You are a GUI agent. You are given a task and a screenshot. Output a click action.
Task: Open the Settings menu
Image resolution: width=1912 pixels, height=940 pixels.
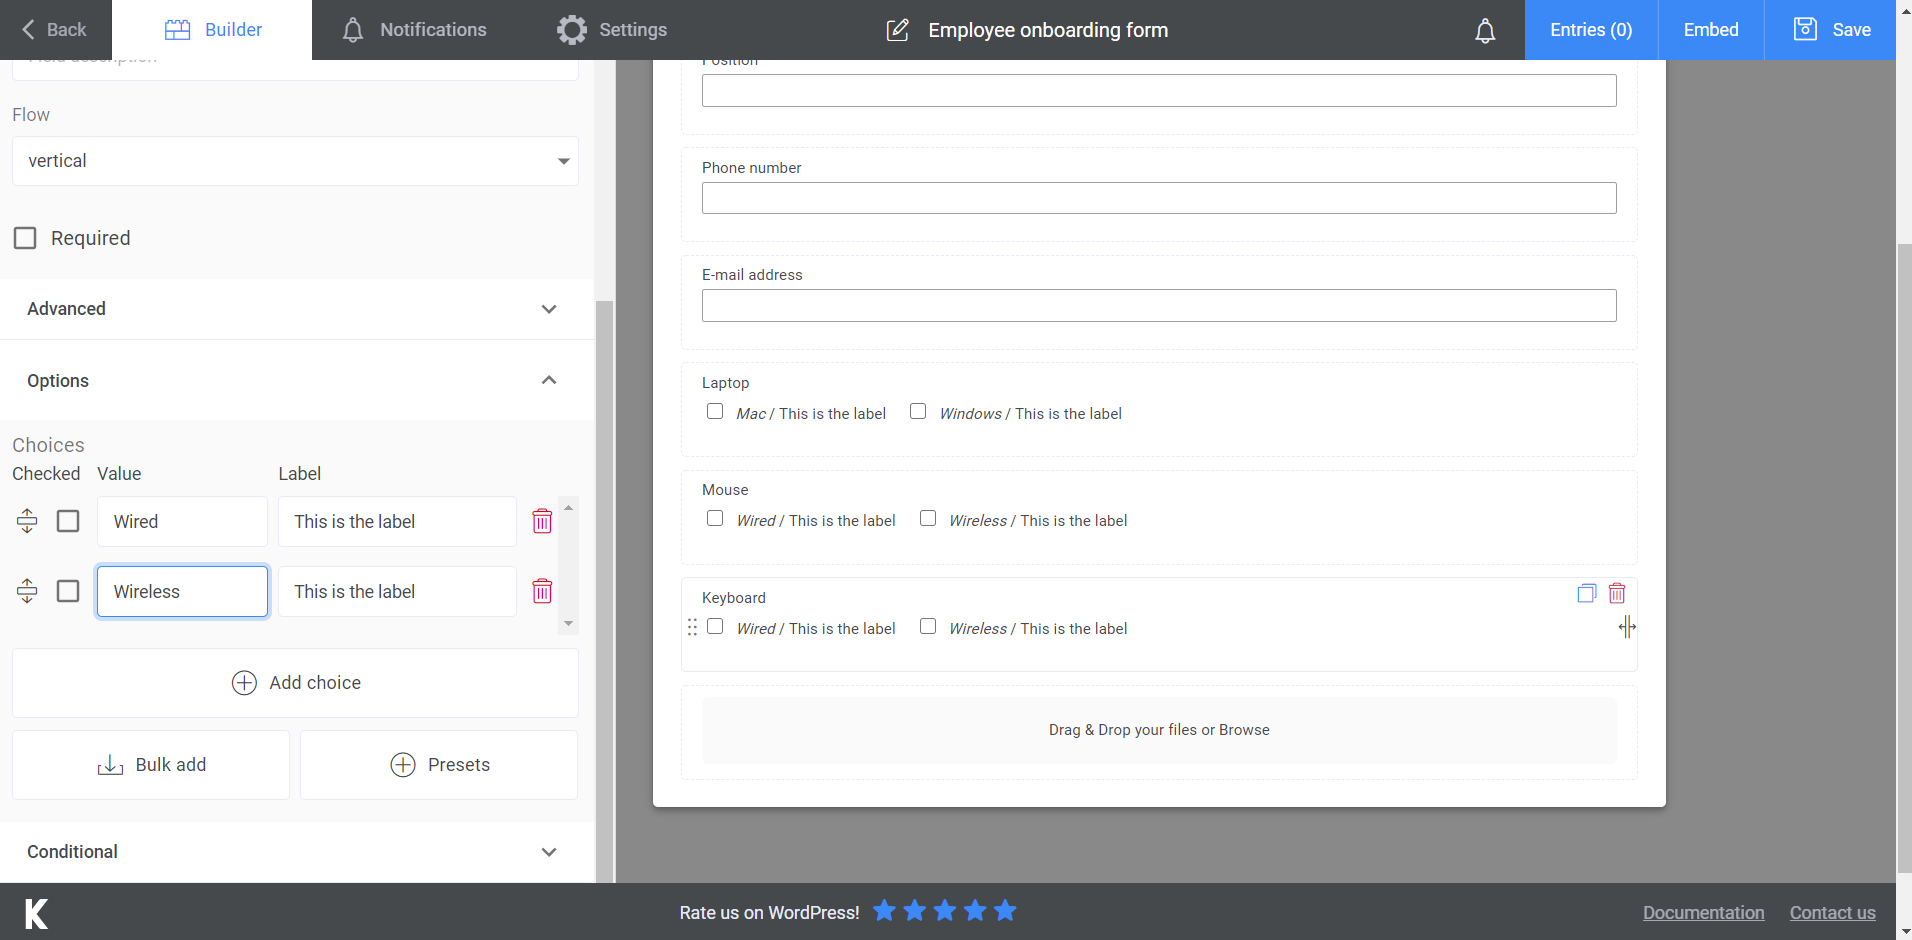pyautogui.click(x=612, y=30)
